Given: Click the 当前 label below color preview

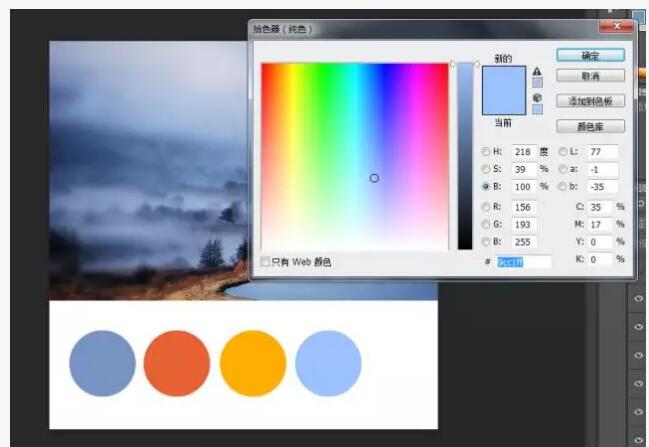Looking at the screenshot, I should [x=503, y=123].
